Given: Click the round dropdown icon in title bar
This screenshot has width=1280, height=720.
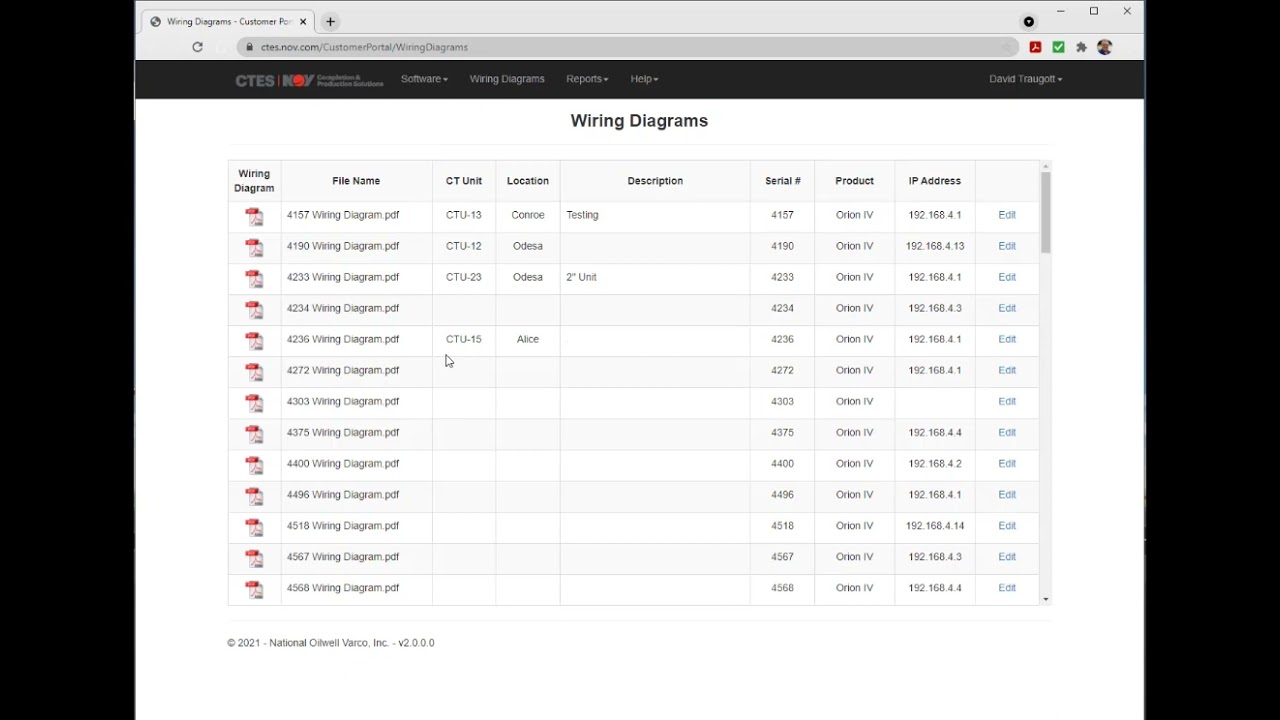Looking at the screenshot, I should click(1028, 22).
